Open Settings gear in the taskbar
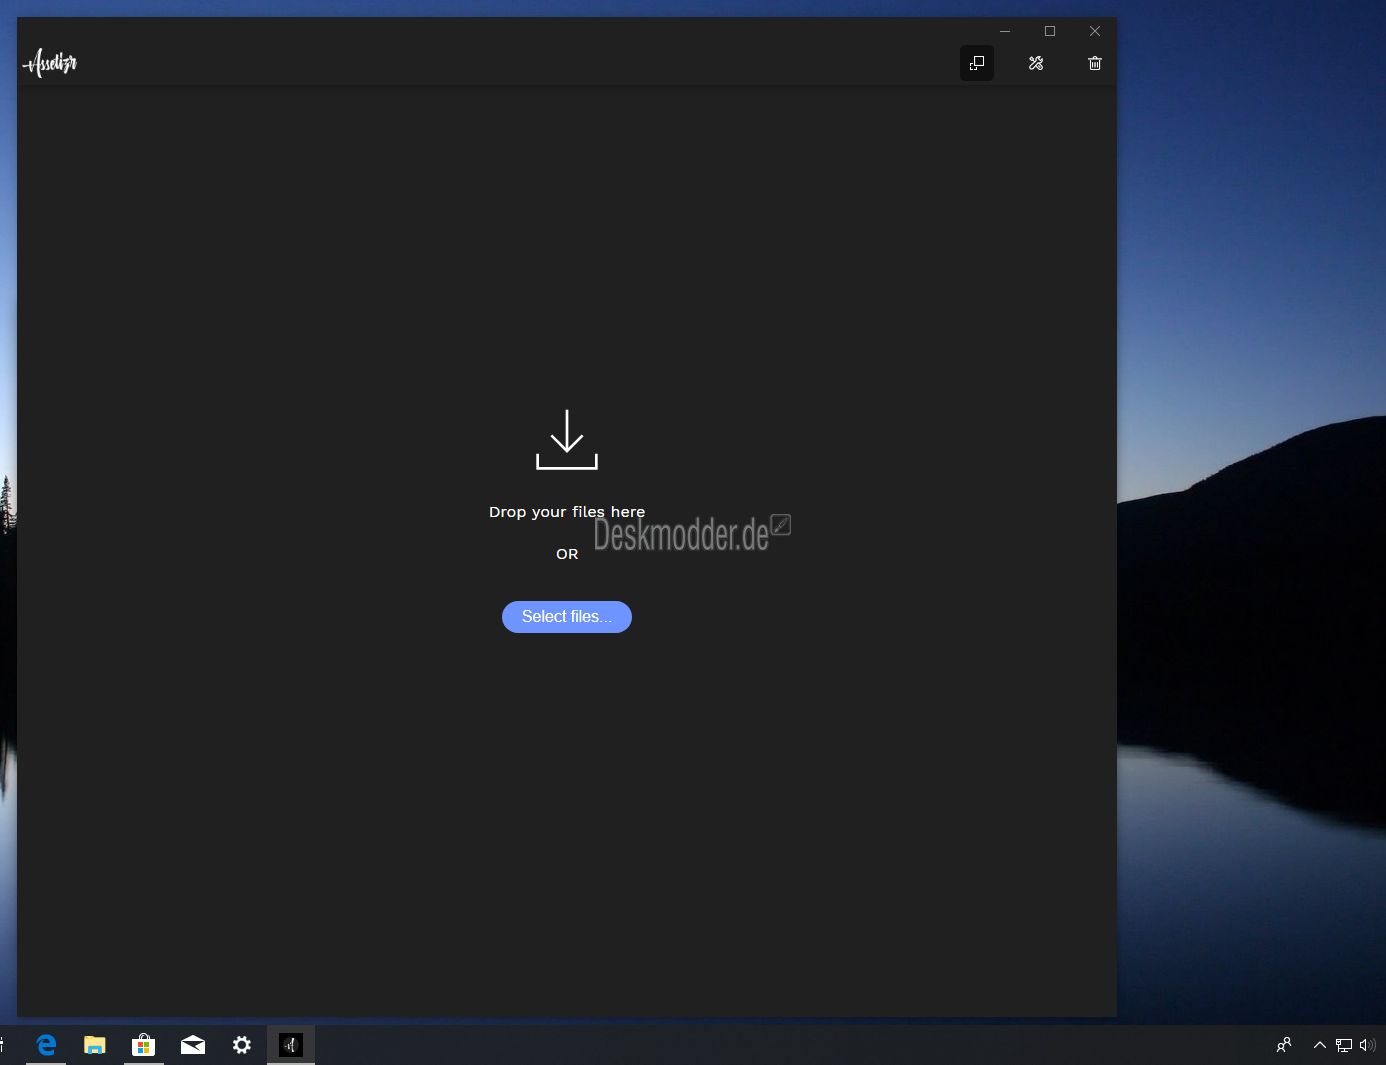The height and width of the screenshot is (1065, 1386). [x=242, y=1045]
